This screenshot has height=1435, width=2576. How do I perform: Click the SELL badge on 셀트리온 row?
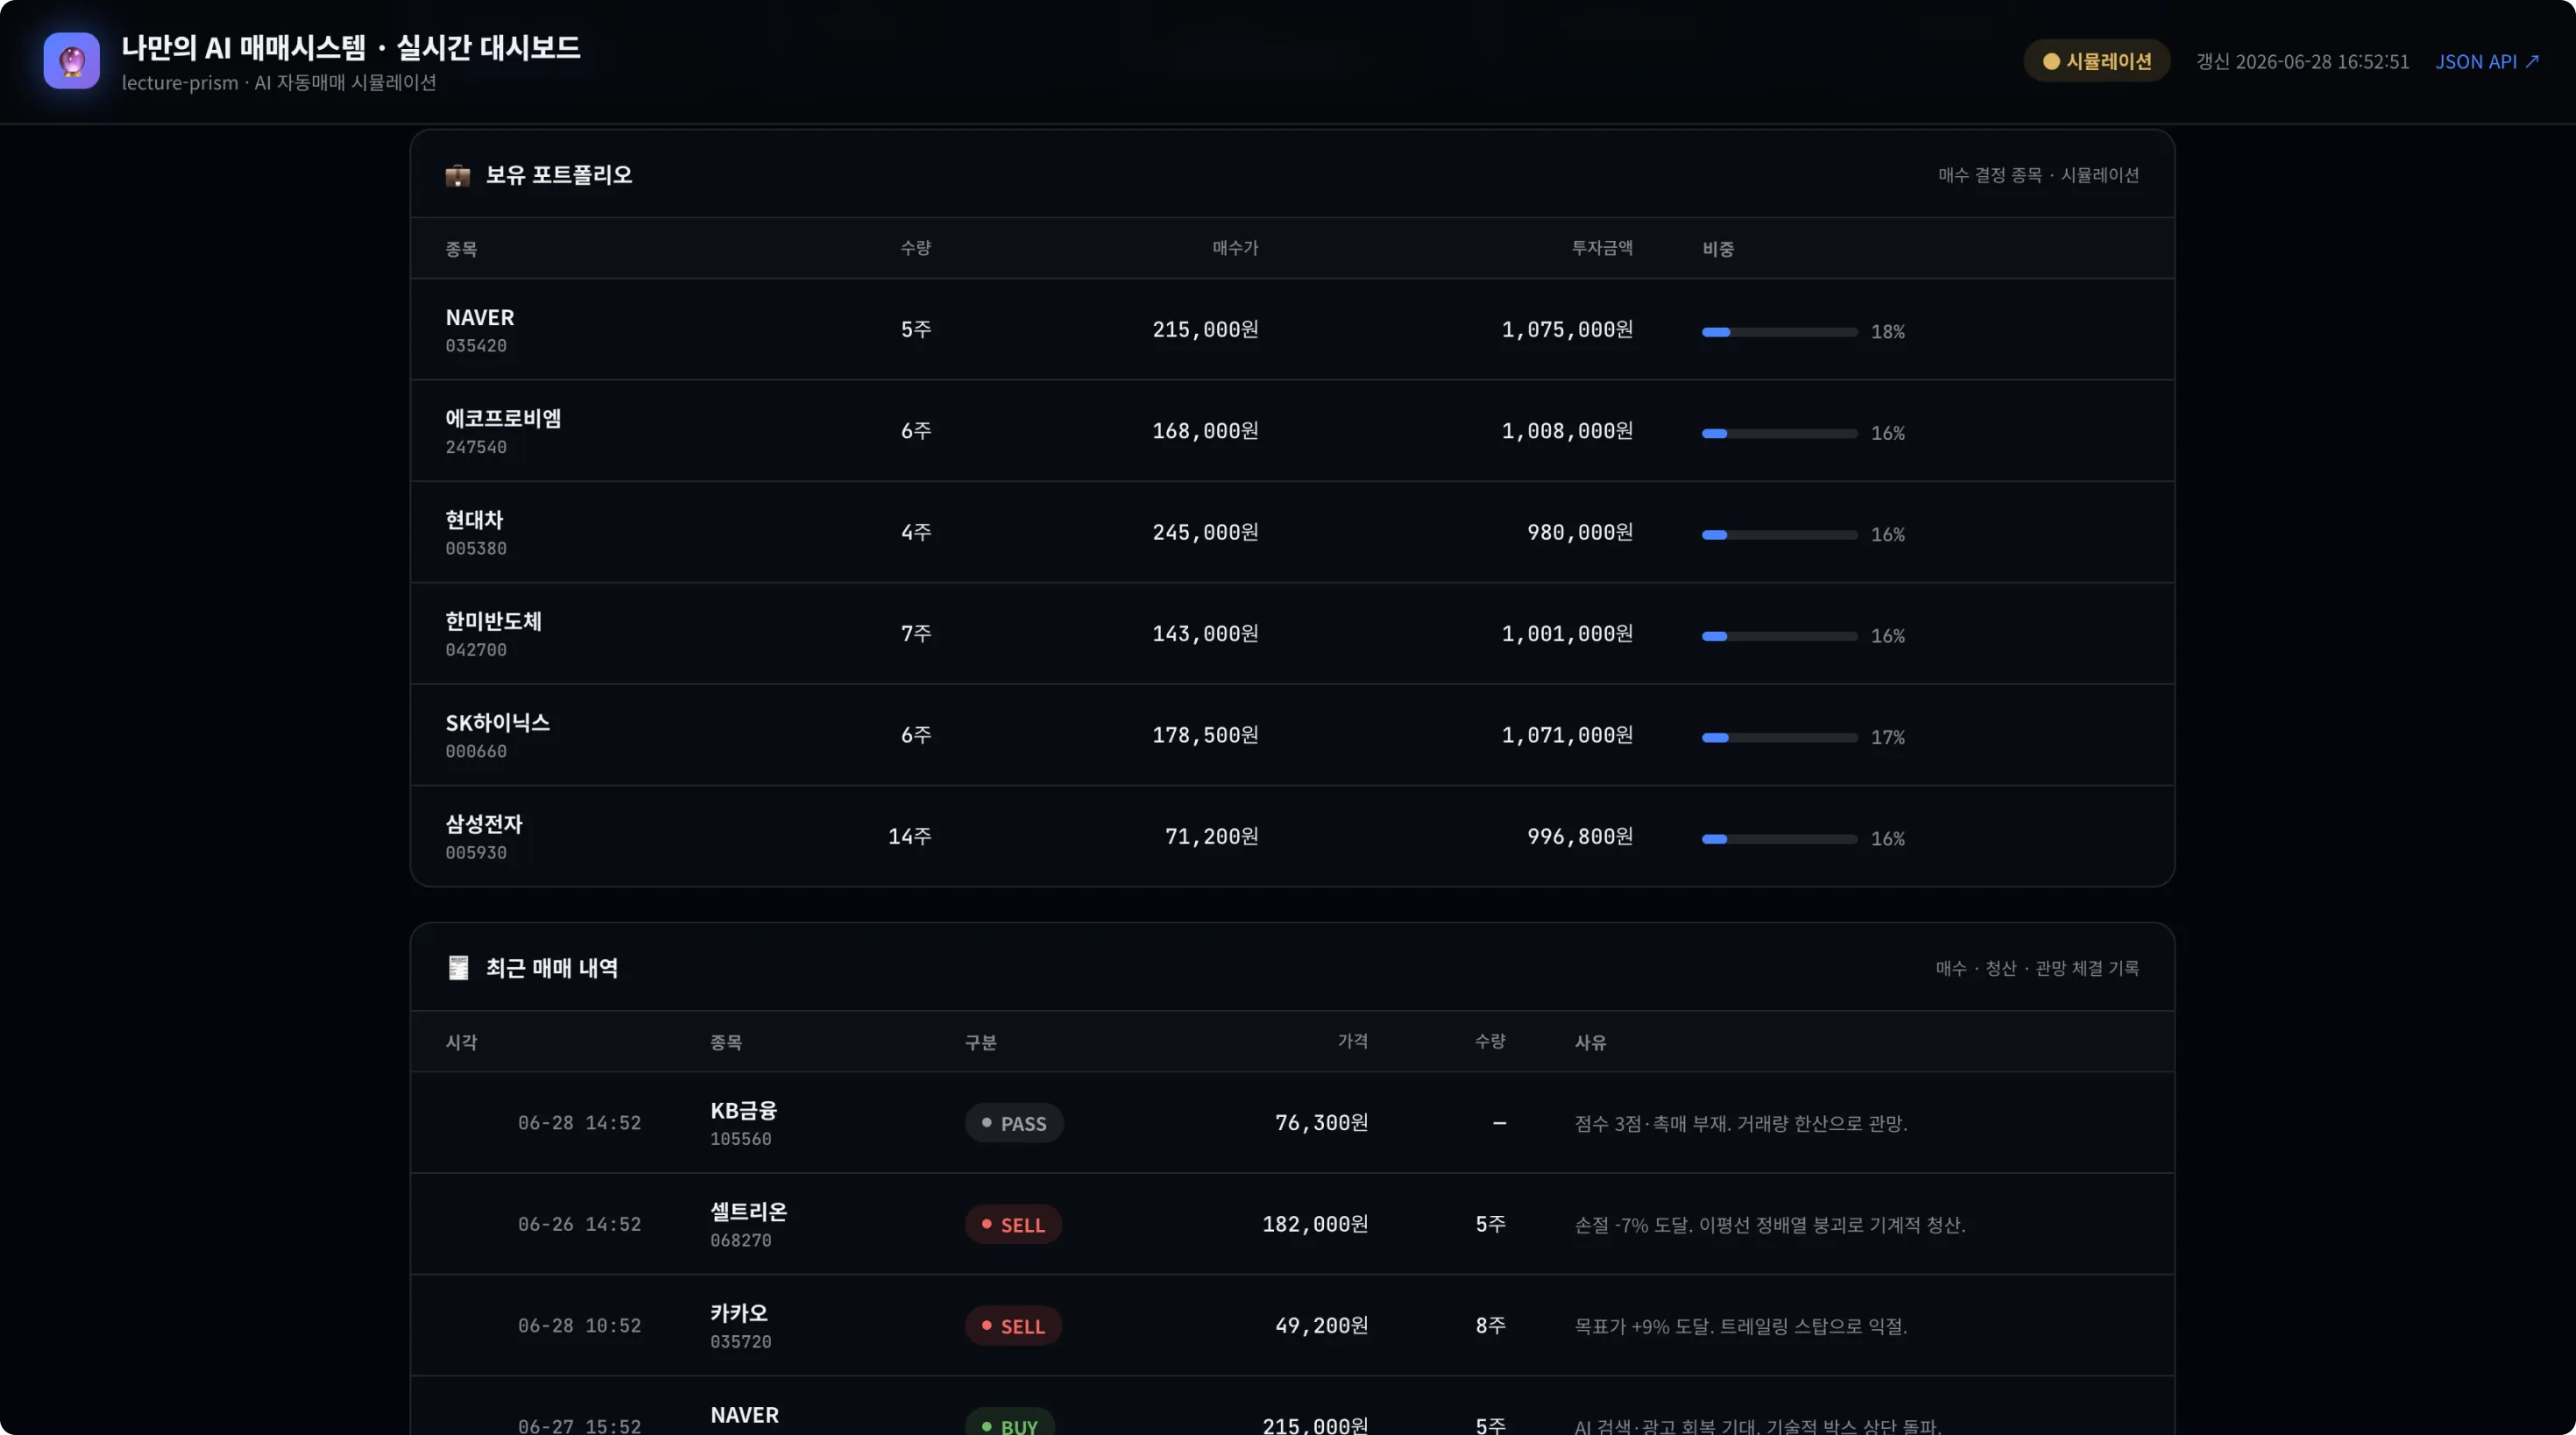point(1013,1225)
